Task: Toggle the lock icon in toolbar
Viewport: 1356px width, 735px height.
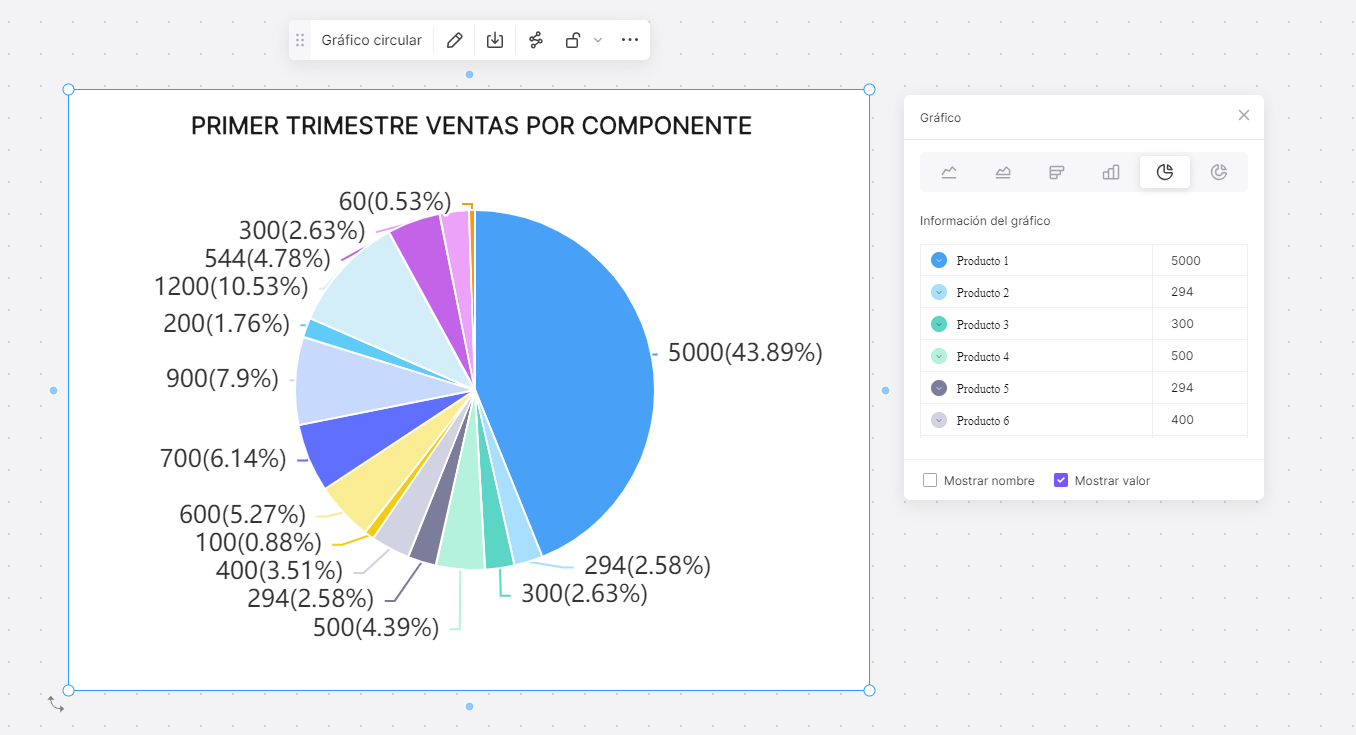Action: coord(572,40)
